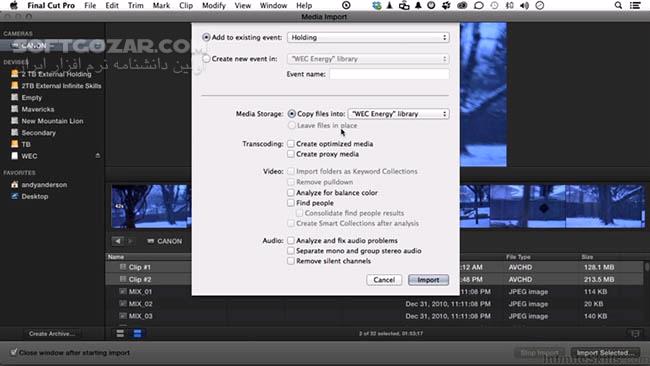Image resolution: width=650 pixels, height=366 pixels.
Task: Click the 128.1 MB size cell
Action: click(x=599, y=267)
